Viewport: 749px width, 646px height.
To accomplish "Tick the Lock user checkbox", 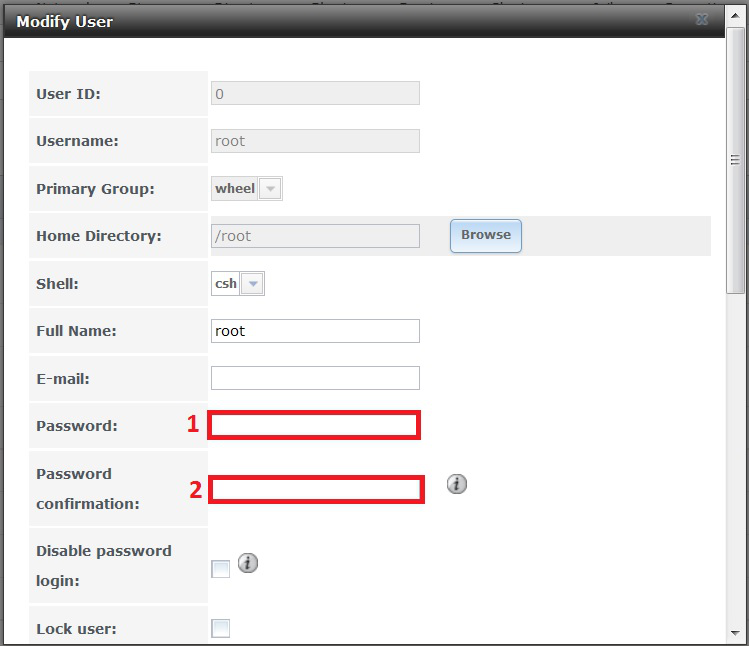I will [221, 628].
